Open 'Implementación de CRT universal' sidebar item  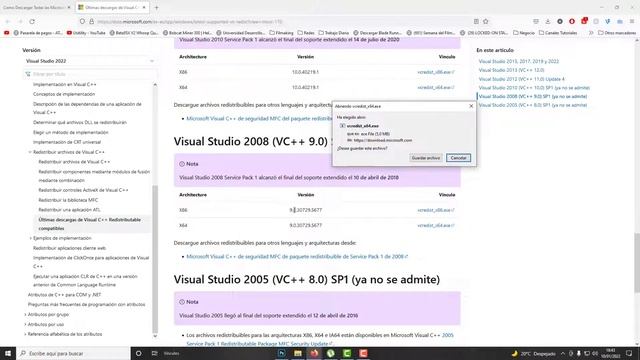pos(67,142)
